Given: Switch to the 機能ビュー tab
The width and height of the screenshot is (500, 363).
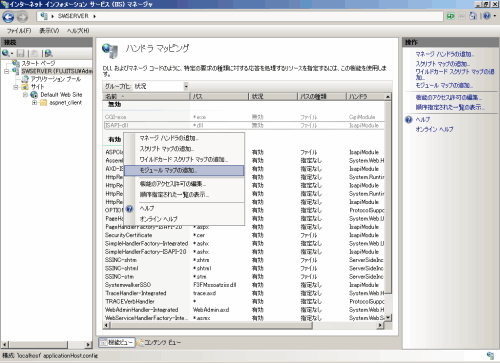Looking at the screenshot, I should (117, 342).
